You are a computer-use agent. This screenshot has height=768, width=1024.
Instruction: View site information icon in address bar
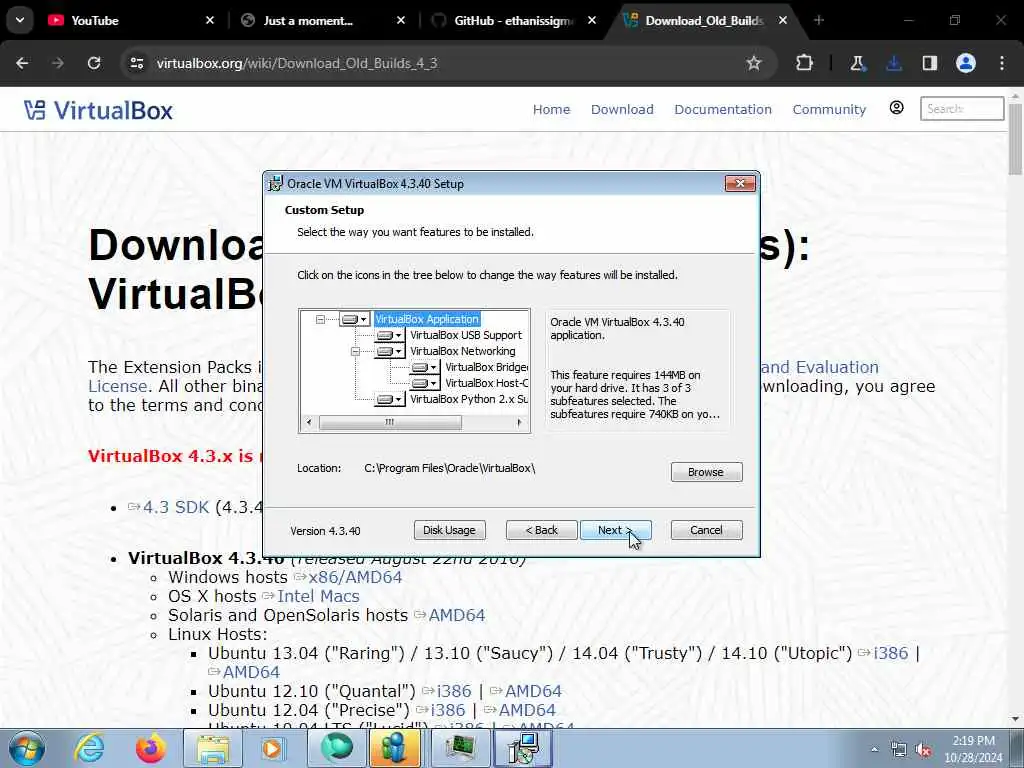click(x=137, y=63)
